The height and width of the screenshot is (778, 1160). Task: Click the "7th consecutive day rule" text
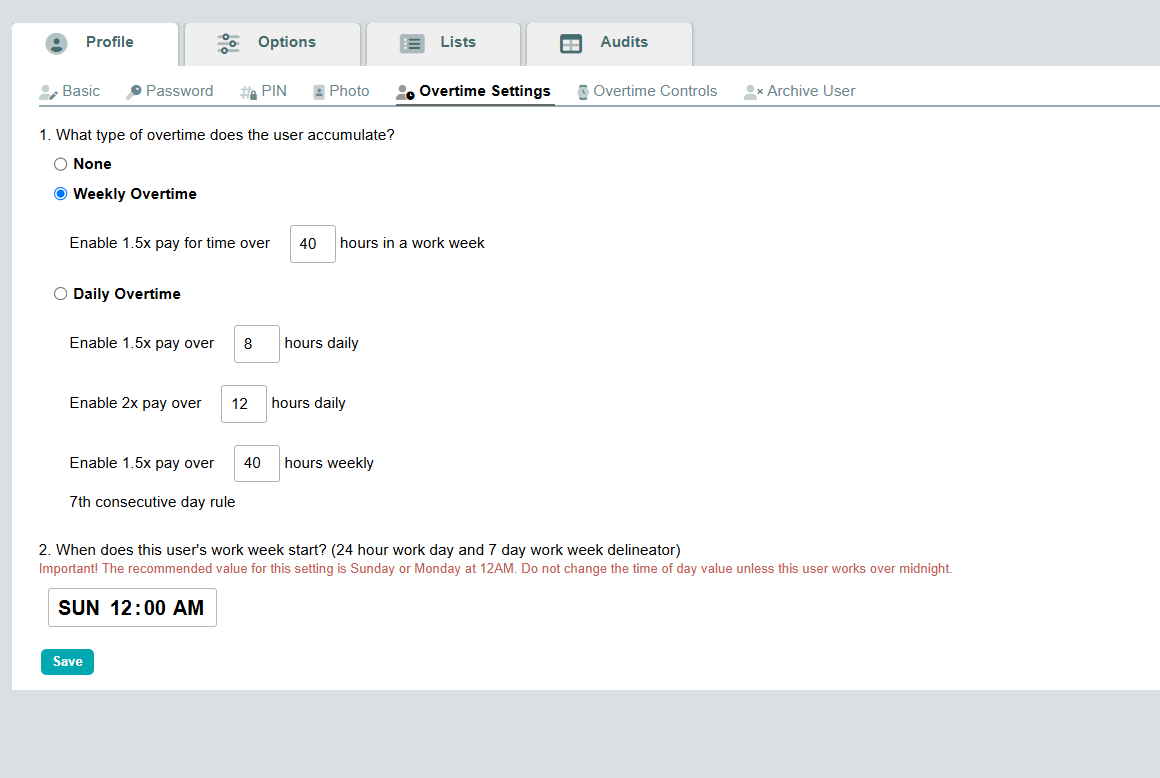coord(152,502)
